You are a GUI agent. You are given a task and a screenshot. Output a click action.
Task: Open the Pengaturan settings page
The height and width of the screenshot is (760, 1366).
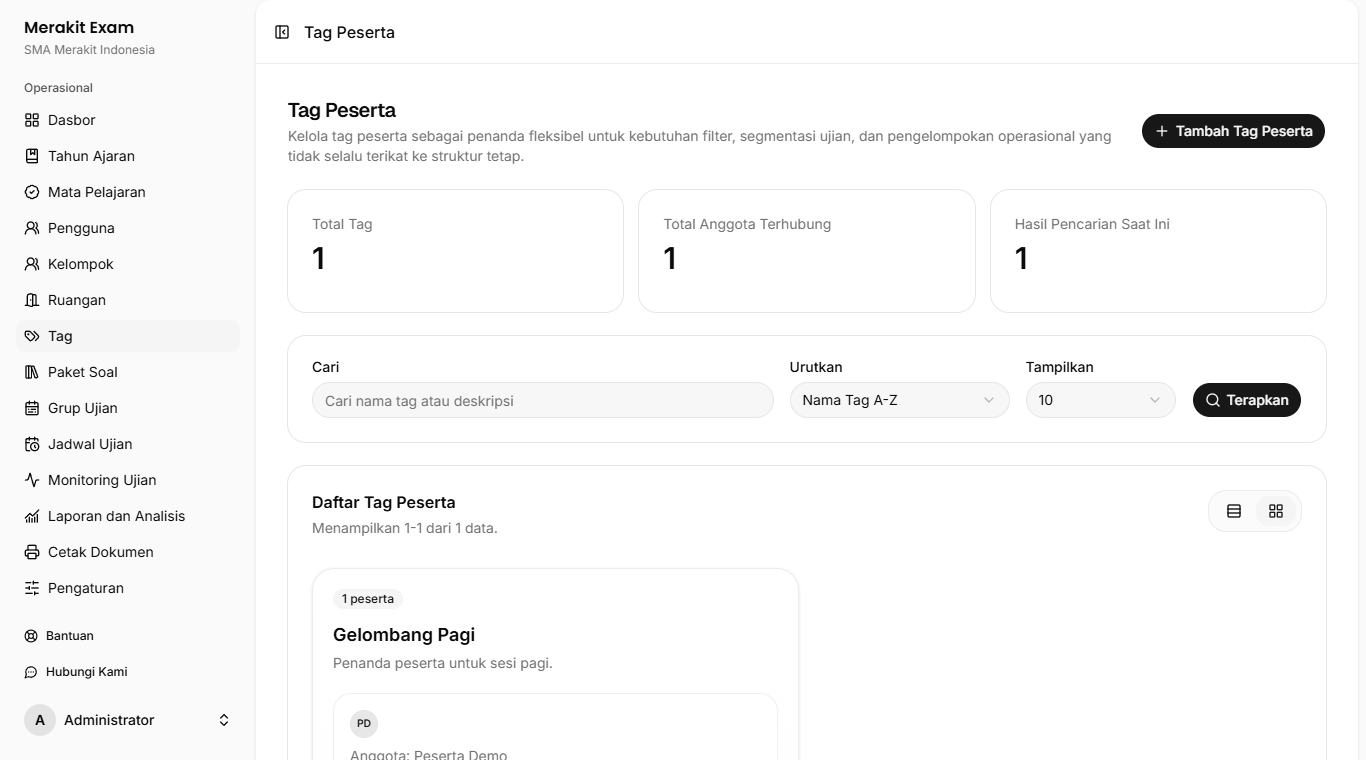click(x=128, y=588)
